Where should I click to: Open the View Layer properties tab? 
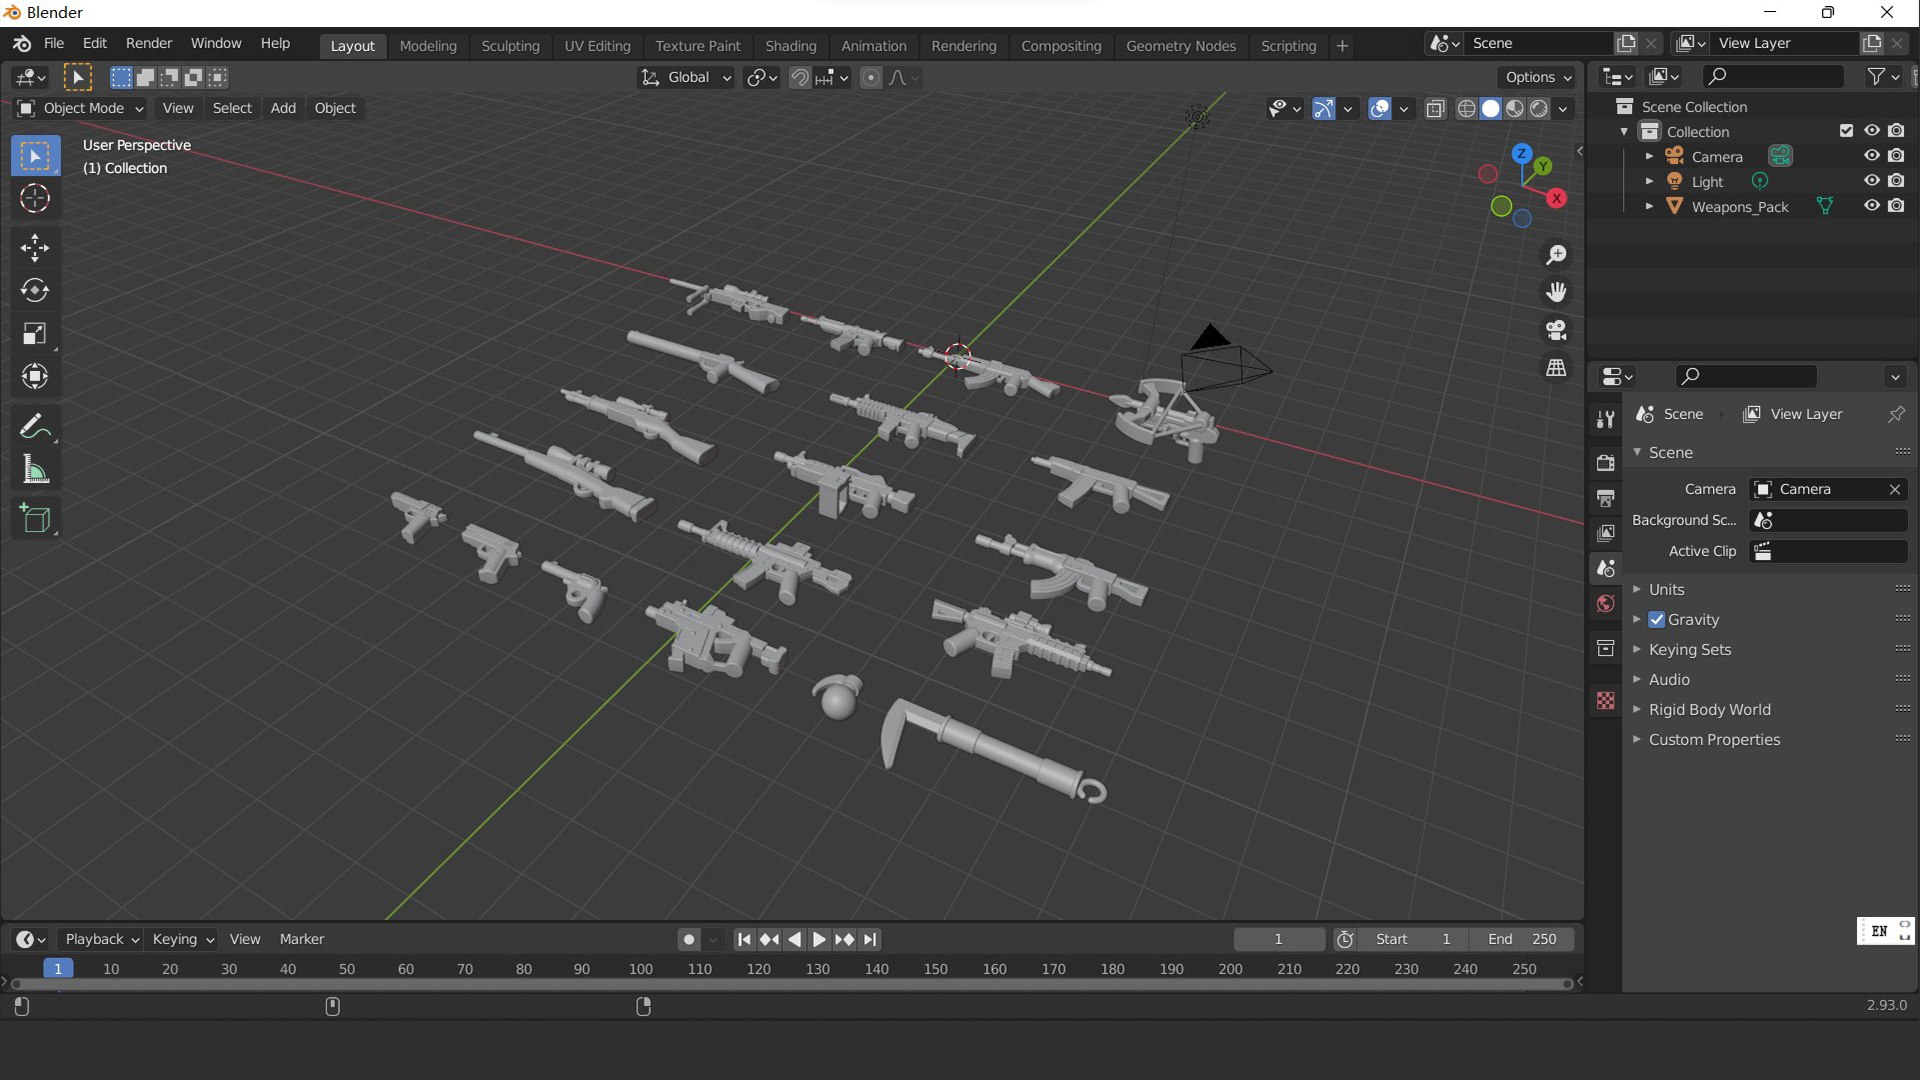[x=1605, y=533]
